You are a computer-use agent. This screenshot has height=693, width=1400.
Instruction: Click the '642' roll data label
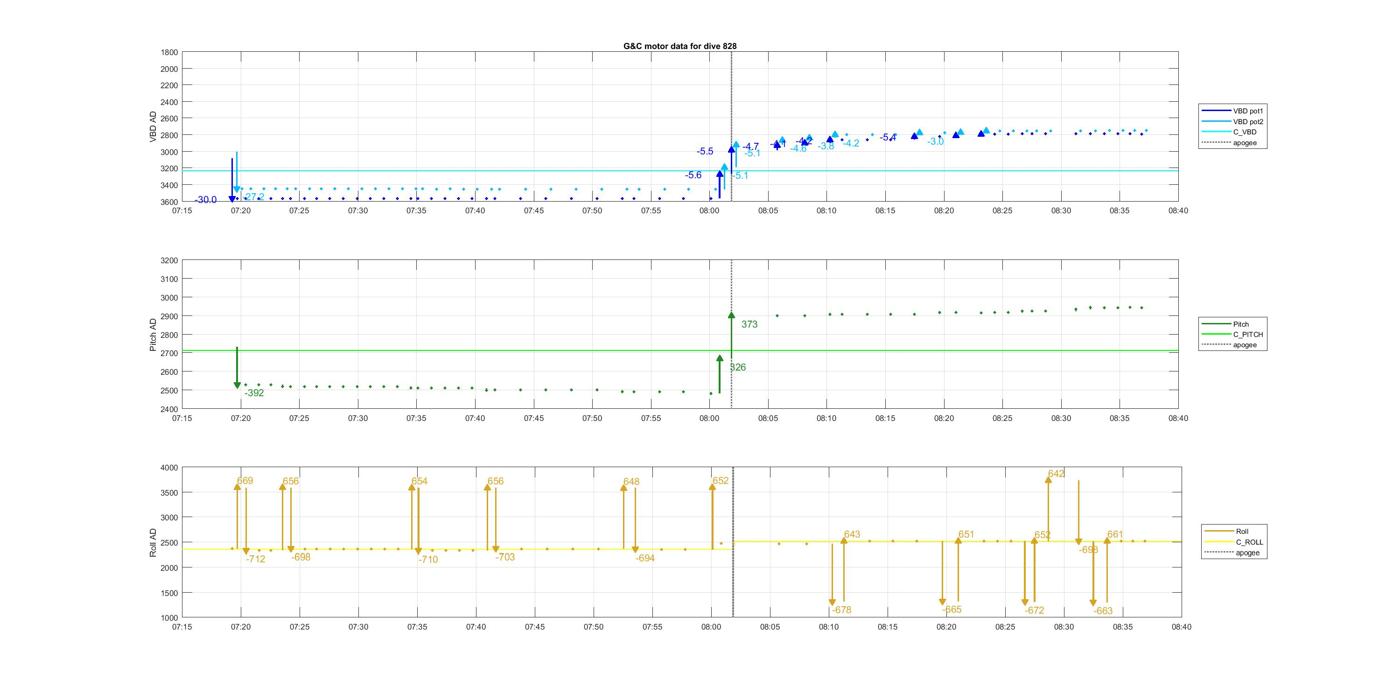(1057, 473)
